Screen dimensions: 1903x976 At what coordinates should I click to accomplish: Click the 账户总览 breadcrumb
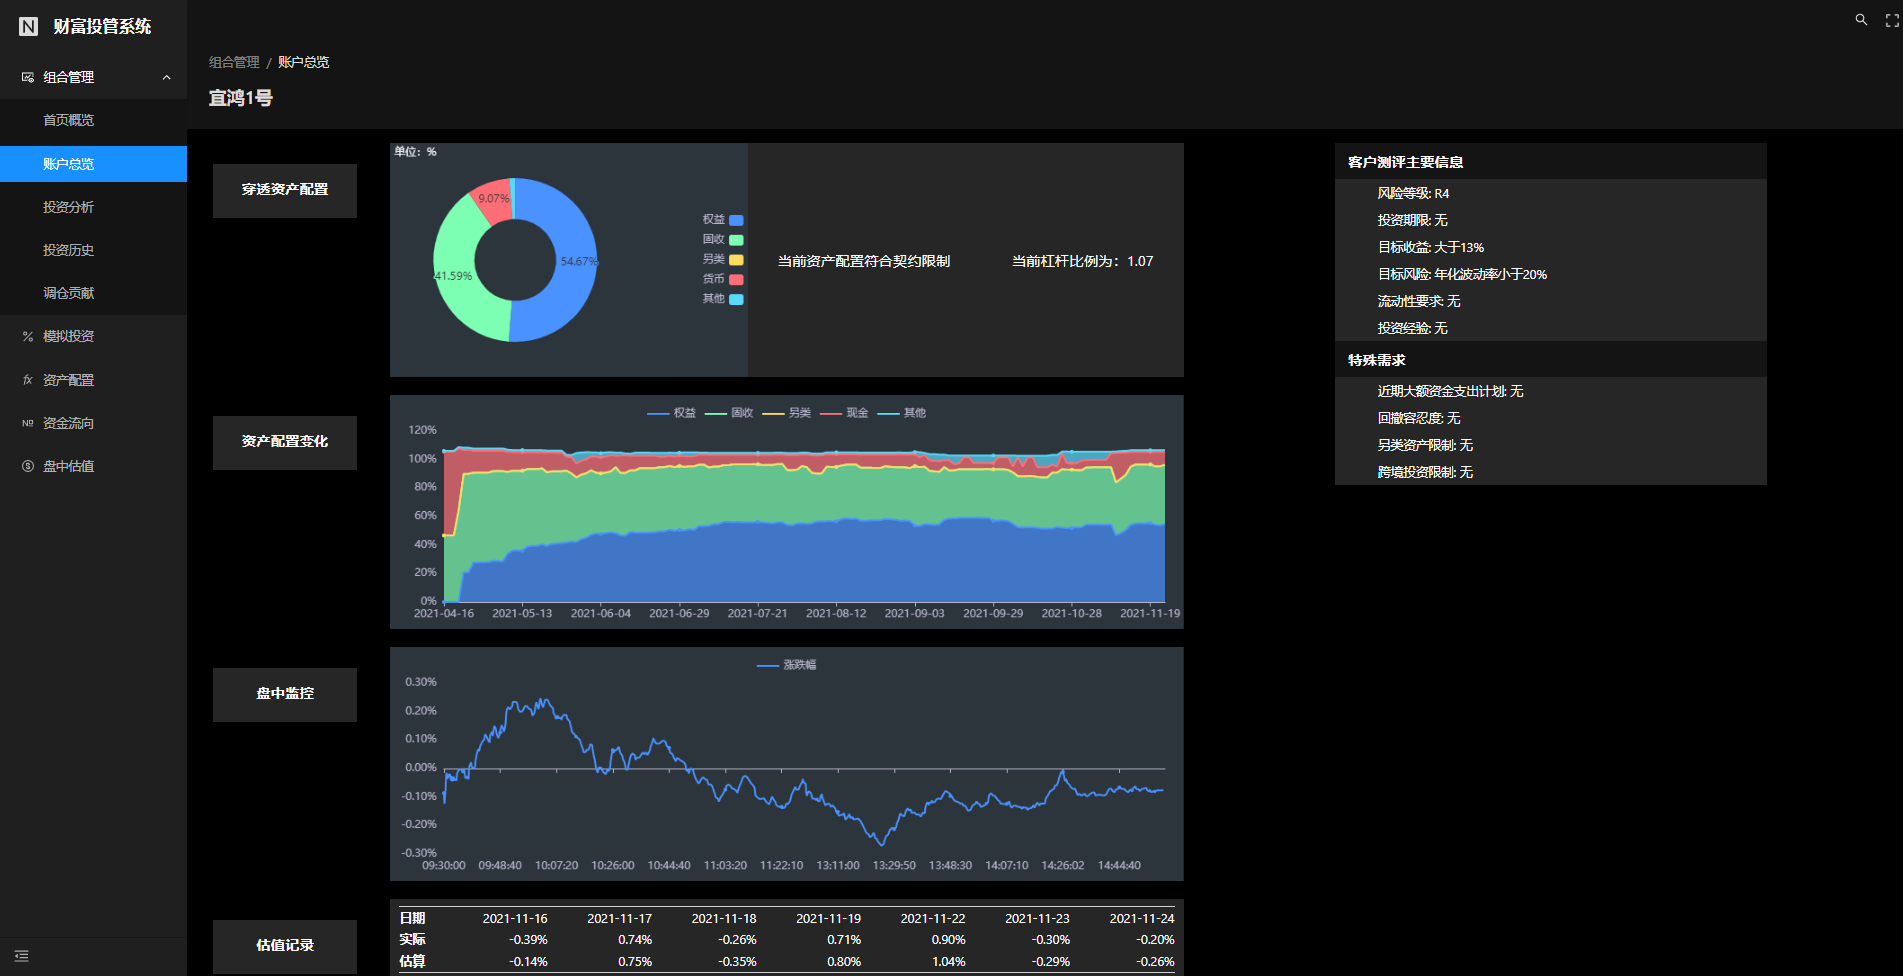pyautogui.click(x=303, y=62)
